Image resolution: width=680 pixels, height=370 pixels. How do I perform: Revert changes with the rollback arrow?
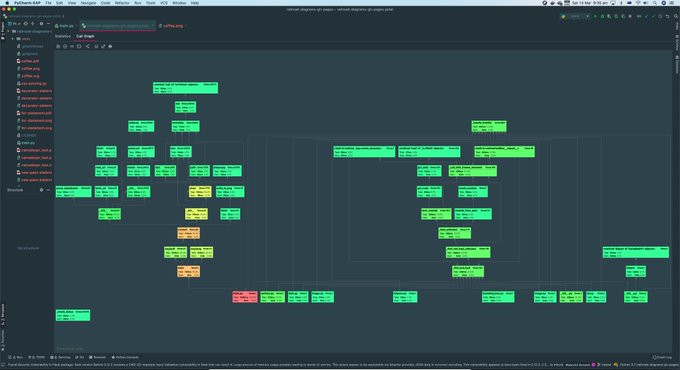click(667, 16)
